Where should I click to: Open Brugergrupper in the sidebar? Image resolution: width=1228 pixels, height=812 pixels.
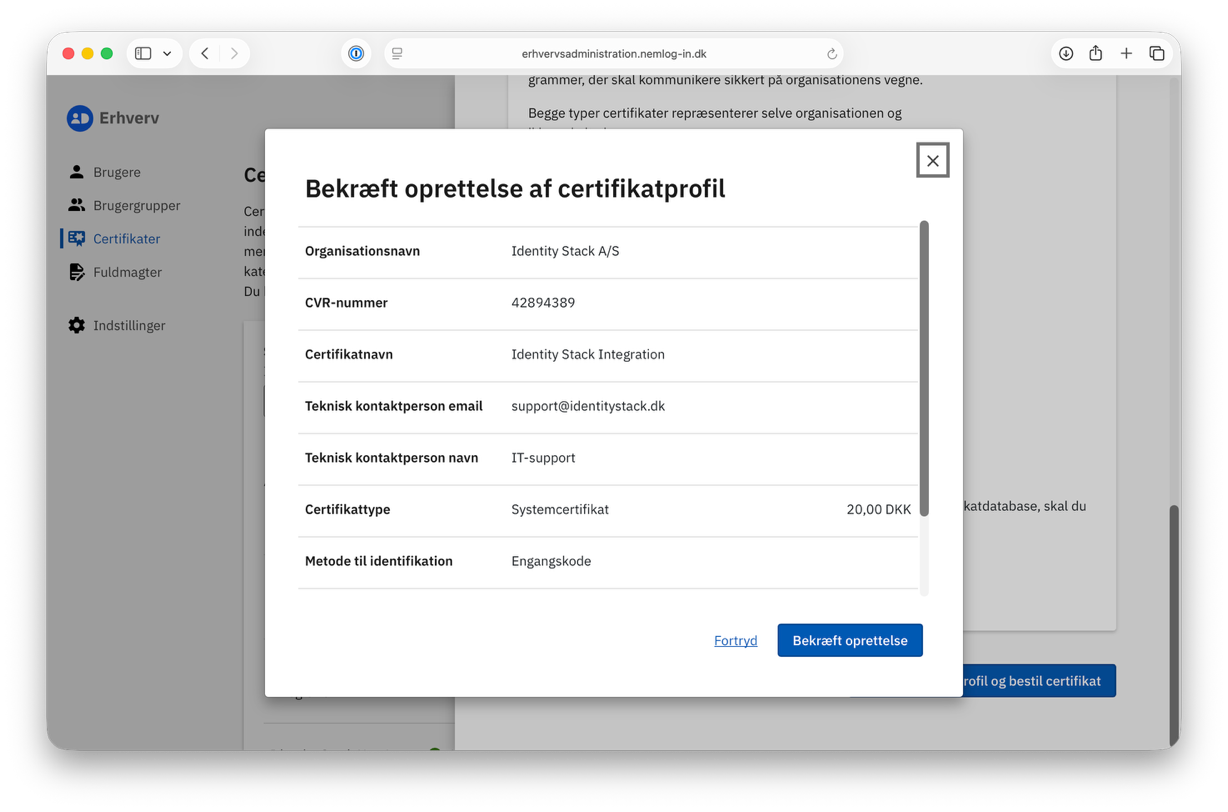coord(137,205)
